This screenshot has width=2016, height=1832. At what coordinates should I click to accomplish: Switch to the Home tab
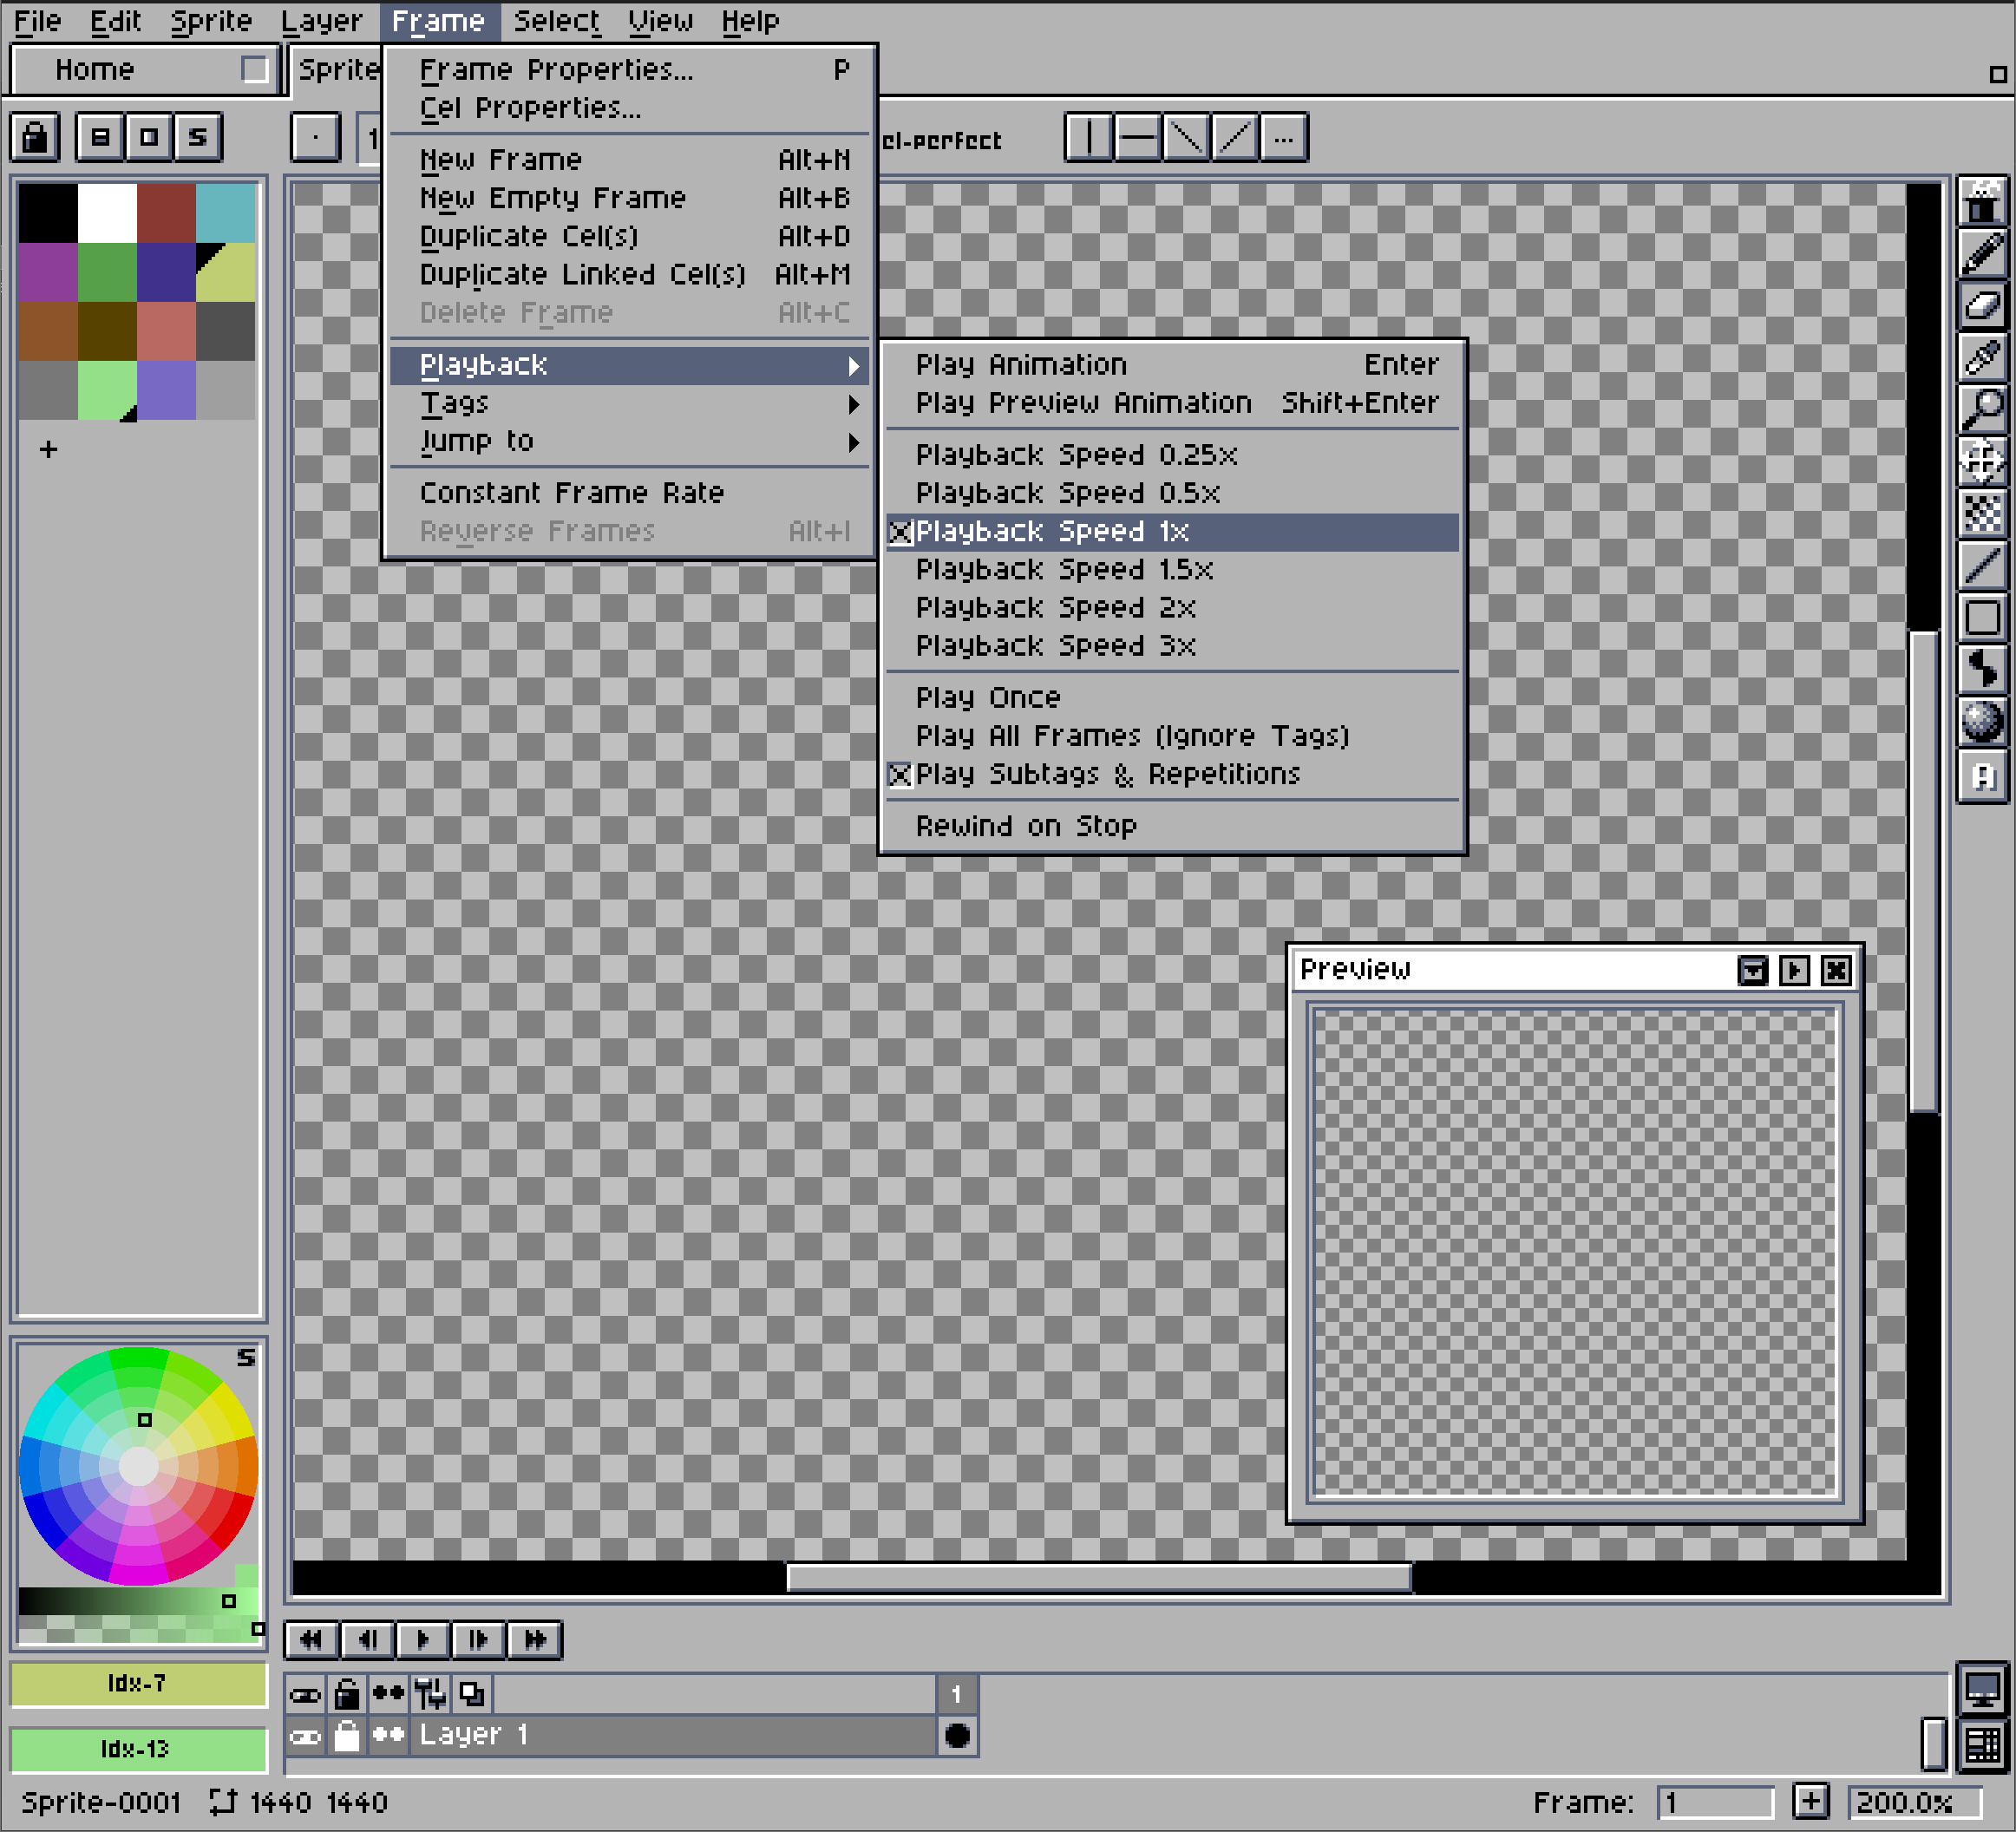(x=143, y=69)
